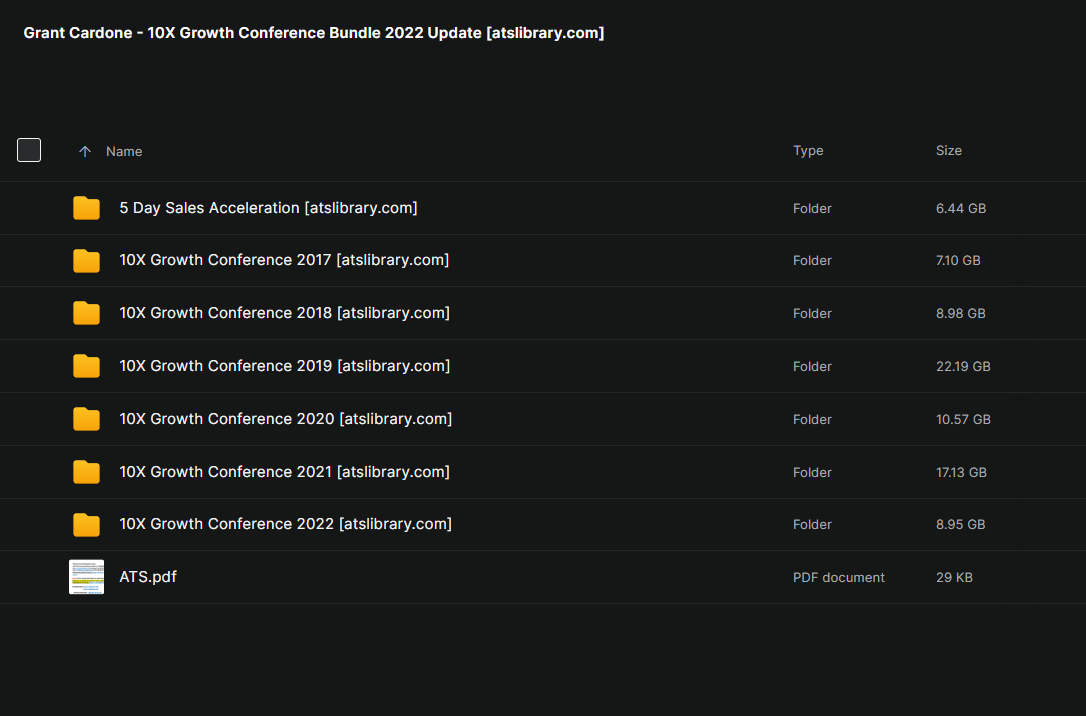This screenshot has height=716, width=1086.
Task: Click the '10.57 GB' size value
Action: click(963, 420)
